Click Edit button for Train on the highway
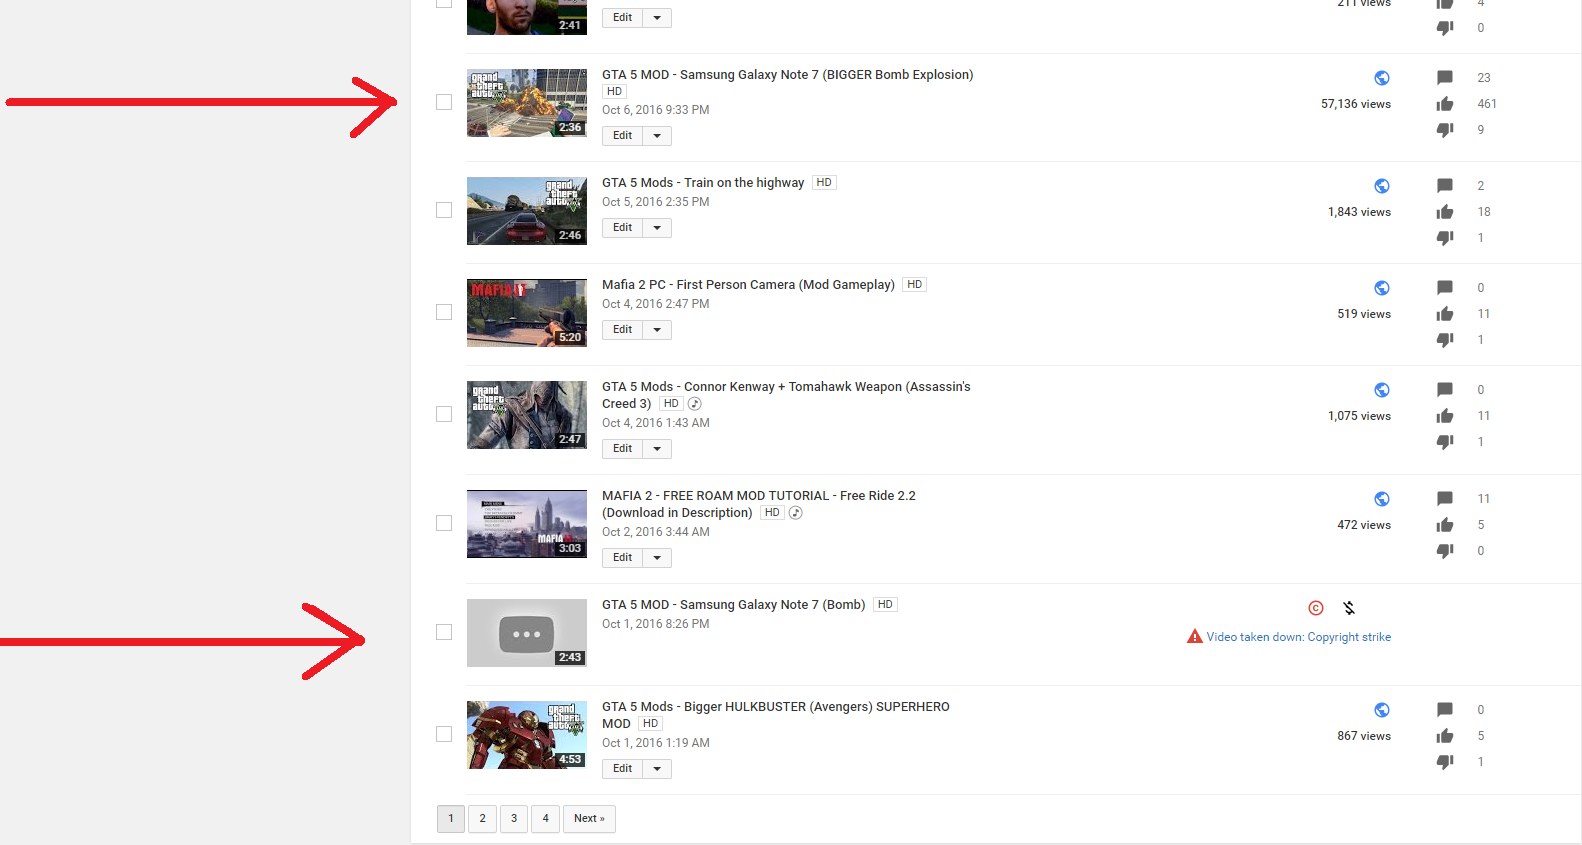The image size is (1582, 845). point(622,228)
